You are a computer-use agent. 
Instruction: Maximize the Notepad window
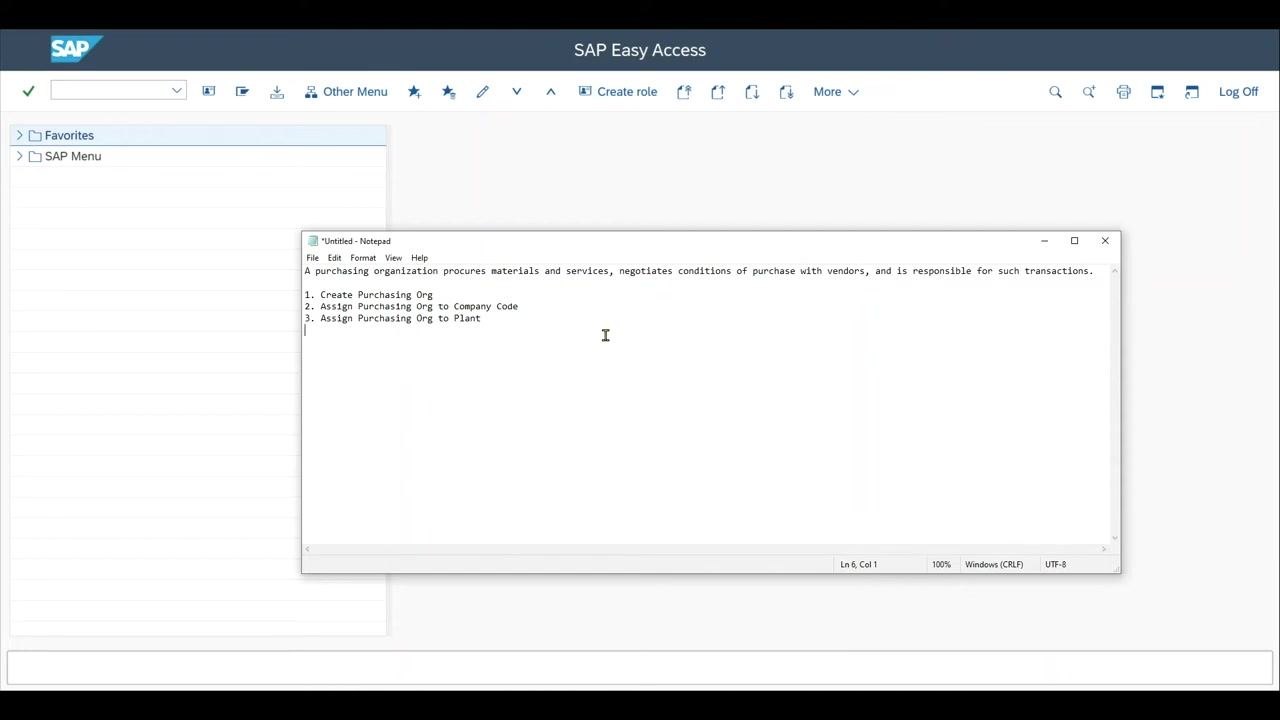coord(1074,241)
